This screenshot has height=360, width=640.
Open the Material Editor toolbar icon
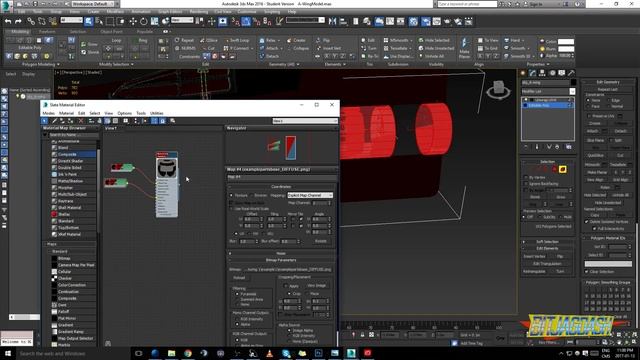413,21
